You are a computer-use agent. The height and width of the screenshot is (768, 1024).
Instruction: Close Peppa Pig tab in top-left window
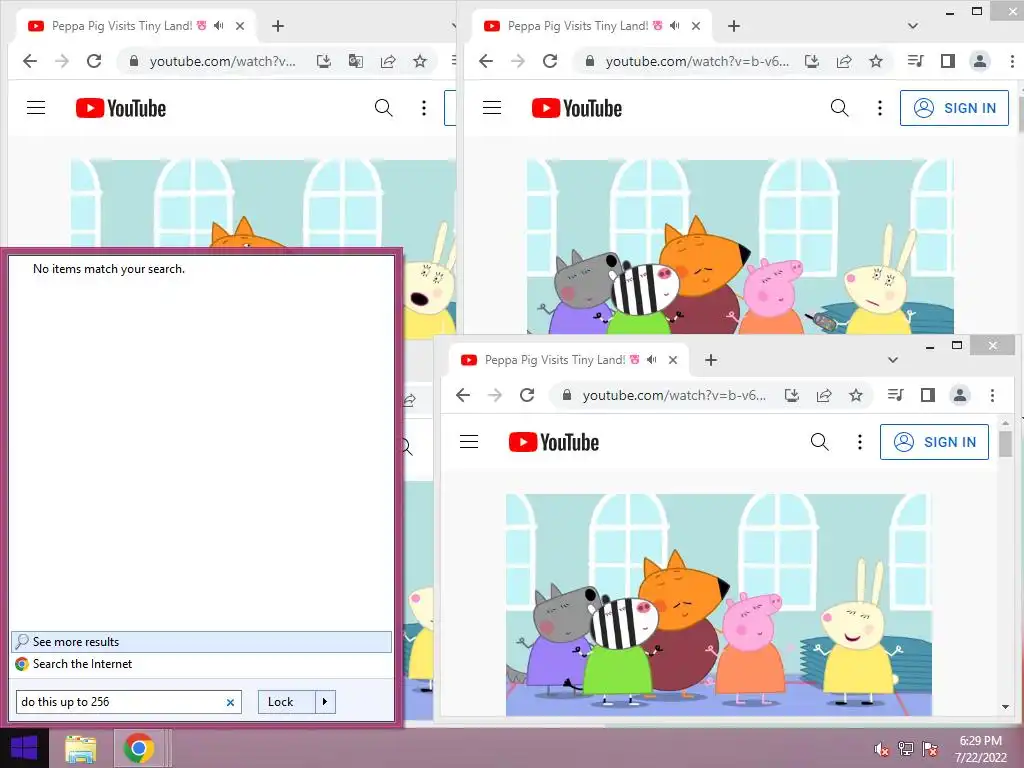coord(240,26)
